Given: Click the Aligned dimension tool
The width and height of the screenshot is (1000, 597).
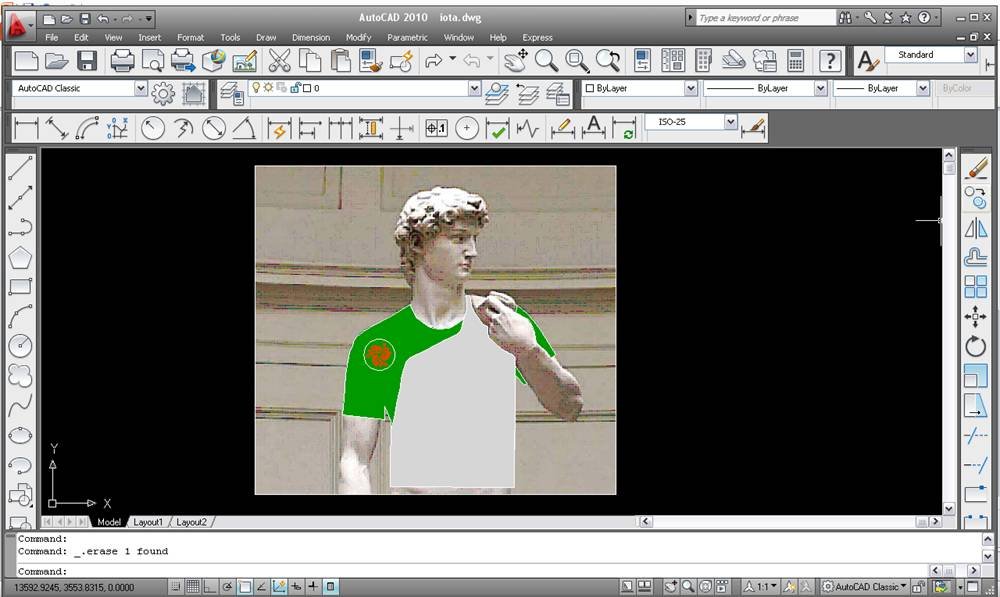Looking at the screenshot, I should click(57, 128).
